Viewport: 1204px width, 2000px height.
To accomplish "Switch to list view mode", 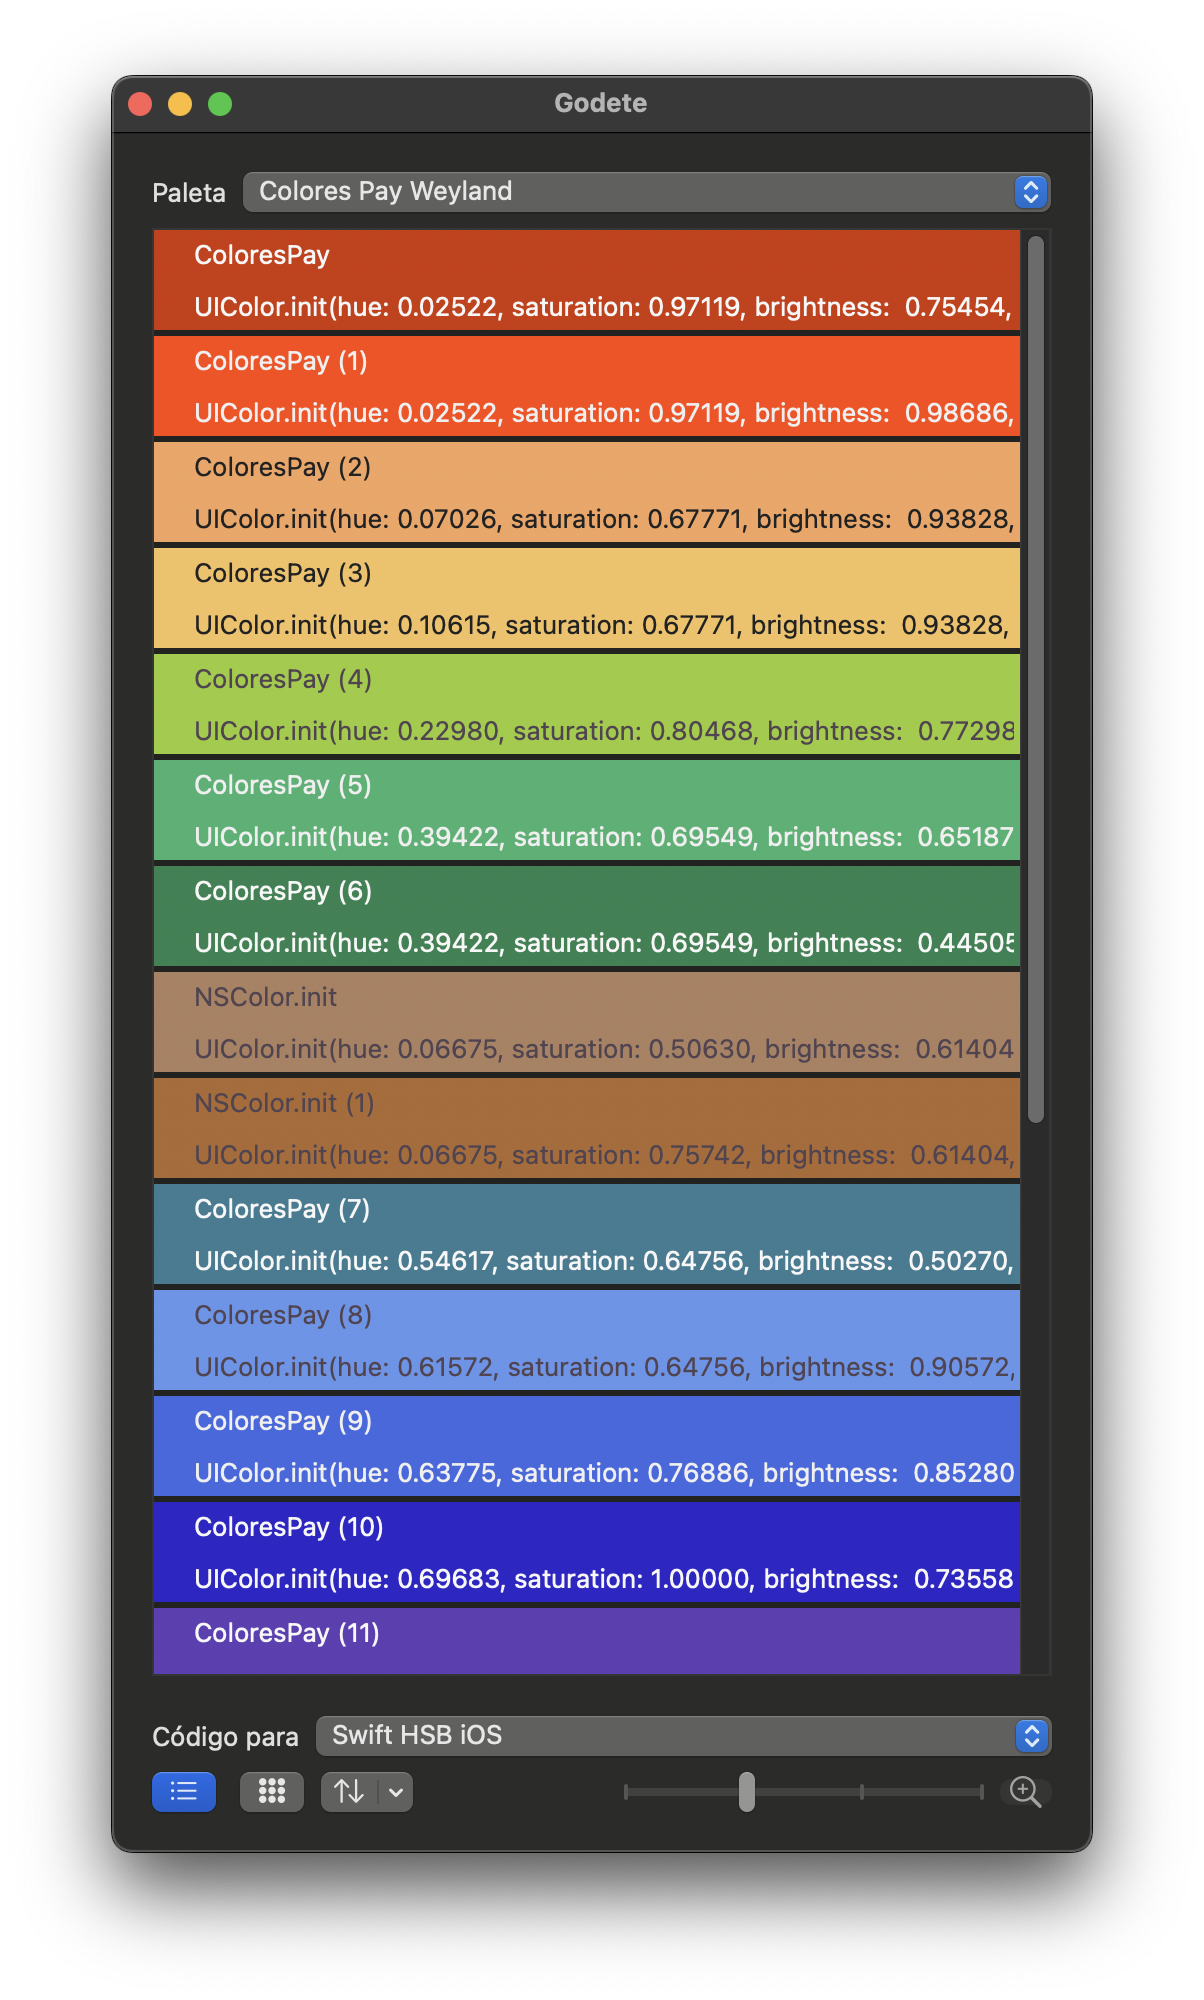I will click(x=183, y=1791).
